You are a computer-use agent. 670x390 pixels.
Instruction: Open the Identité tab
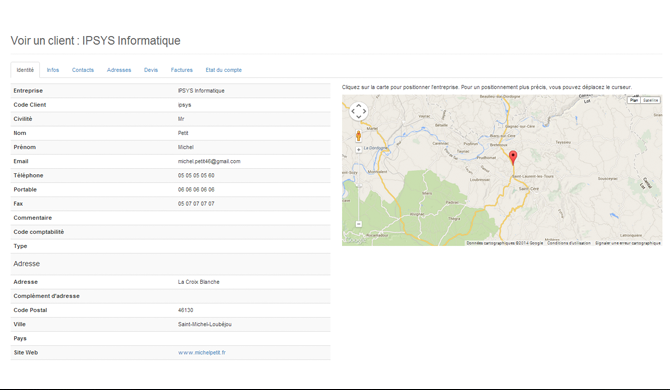pyautogui.click(x=25, y=70)
